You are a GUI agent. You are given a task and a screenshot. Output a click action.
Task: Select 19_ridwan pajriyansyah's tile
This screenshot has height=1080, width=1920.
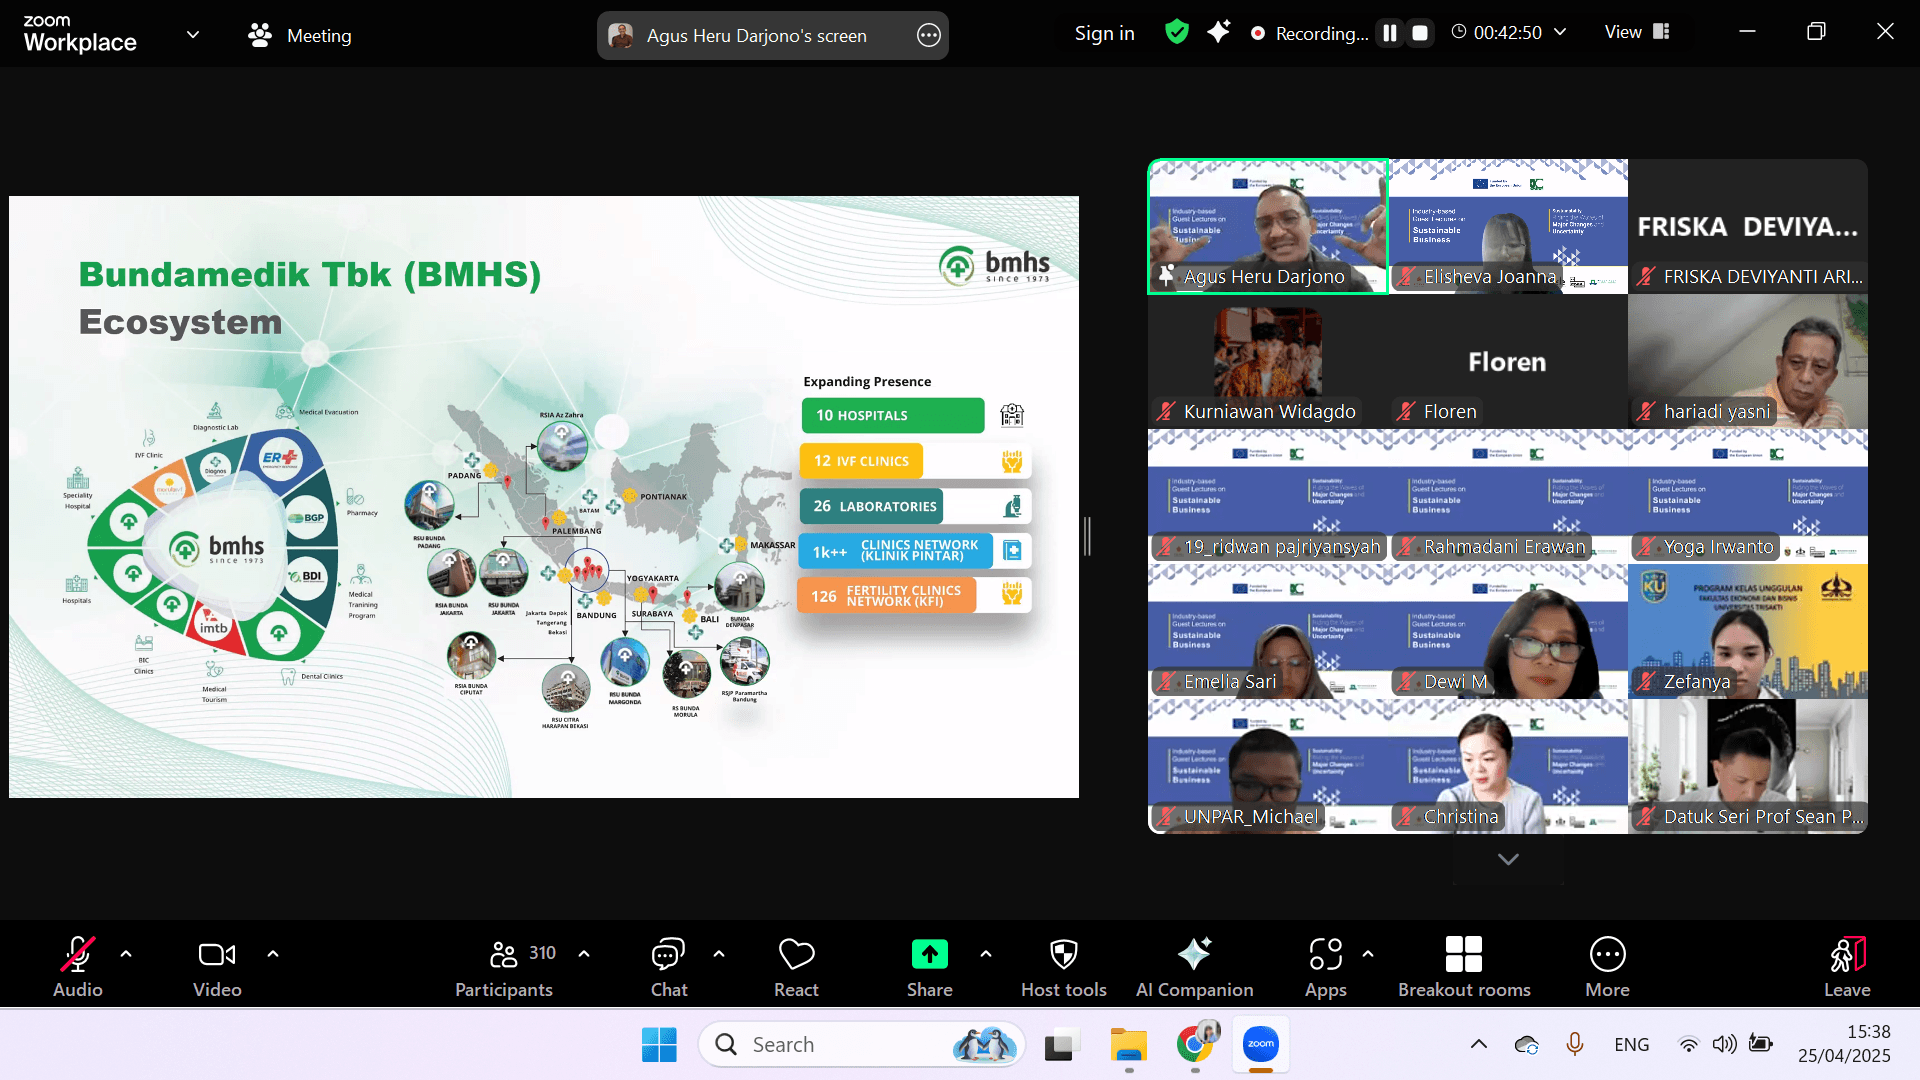[x=1268, y=497]
